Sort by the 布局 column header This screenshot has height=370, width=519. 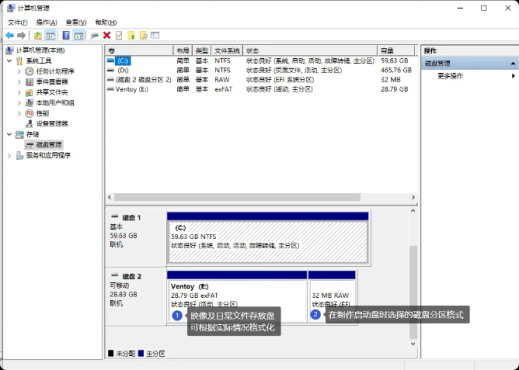(183, 51)
